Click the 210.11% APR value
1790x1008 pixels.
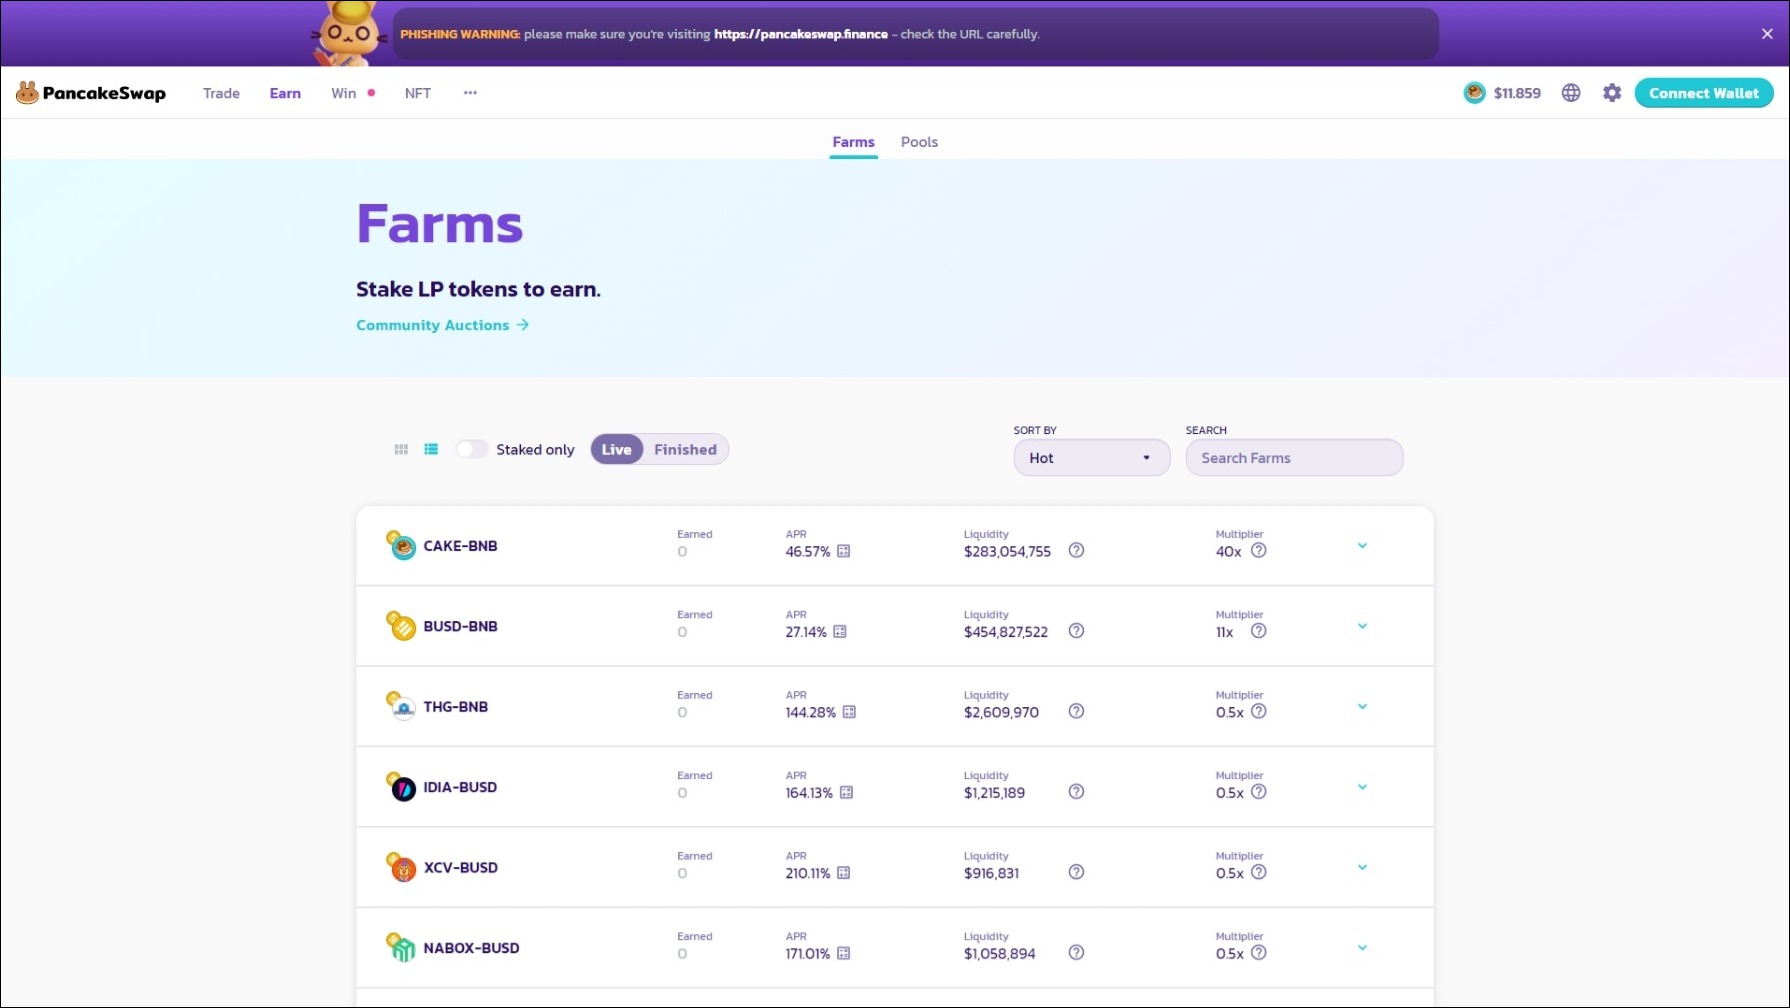(x=808, y=873)
